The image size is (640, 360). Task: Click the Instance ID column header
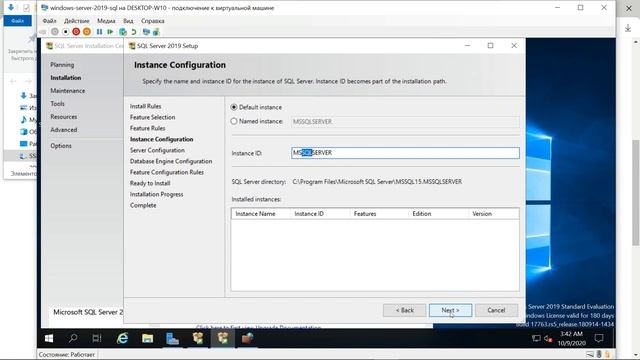(320, 214)
